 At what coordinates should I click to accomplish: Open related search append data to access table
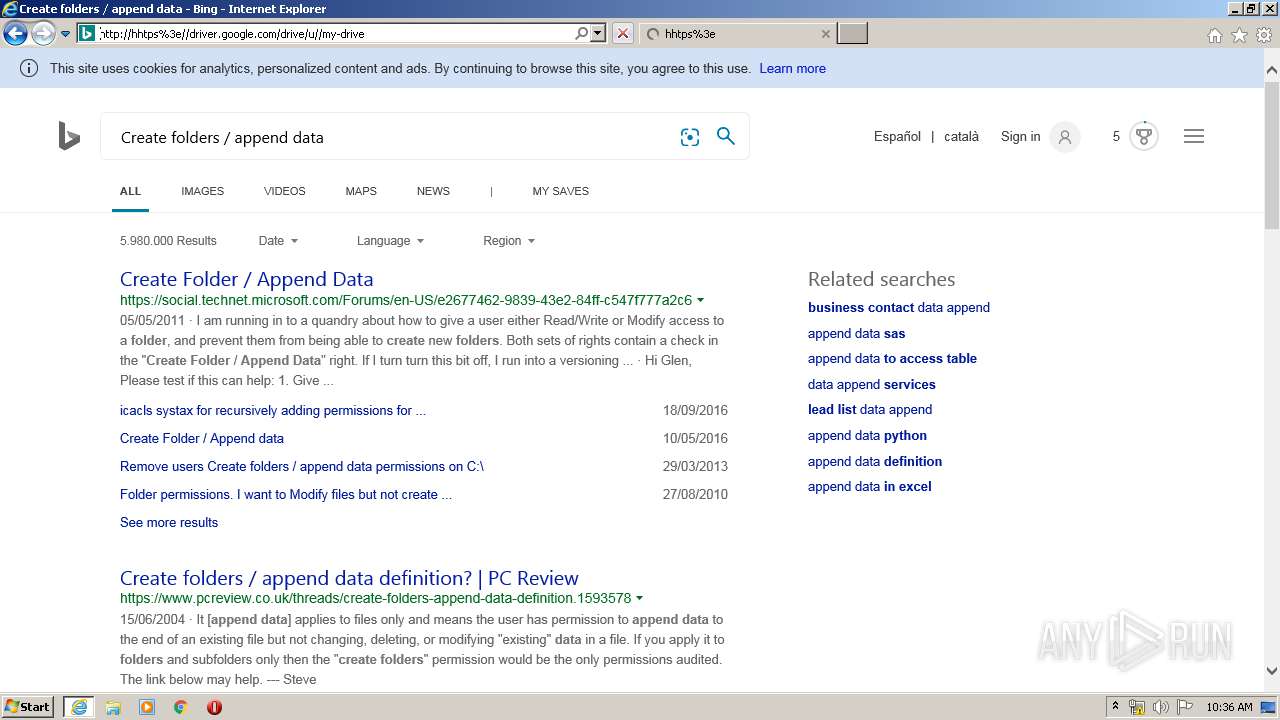(892, 358)
